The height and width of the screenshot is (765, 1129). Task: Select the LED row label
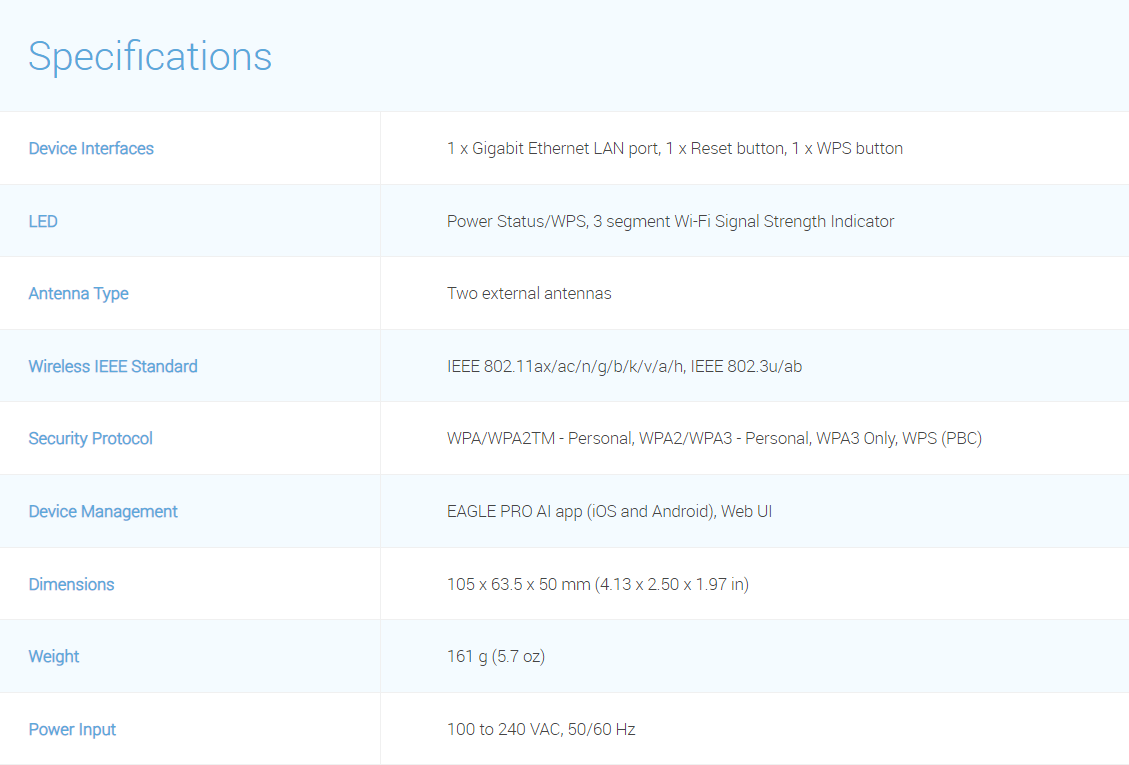click(x=43, y=221)
